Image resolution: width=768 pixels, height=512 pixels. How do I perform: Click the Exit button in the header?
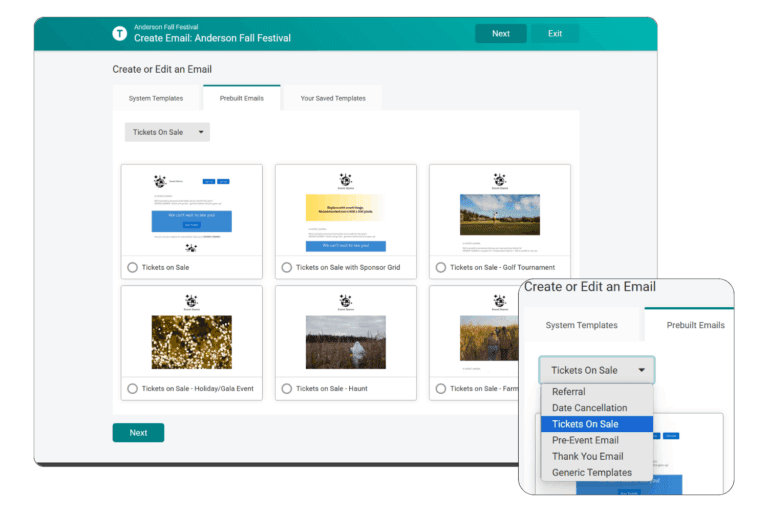click(555, 34)
